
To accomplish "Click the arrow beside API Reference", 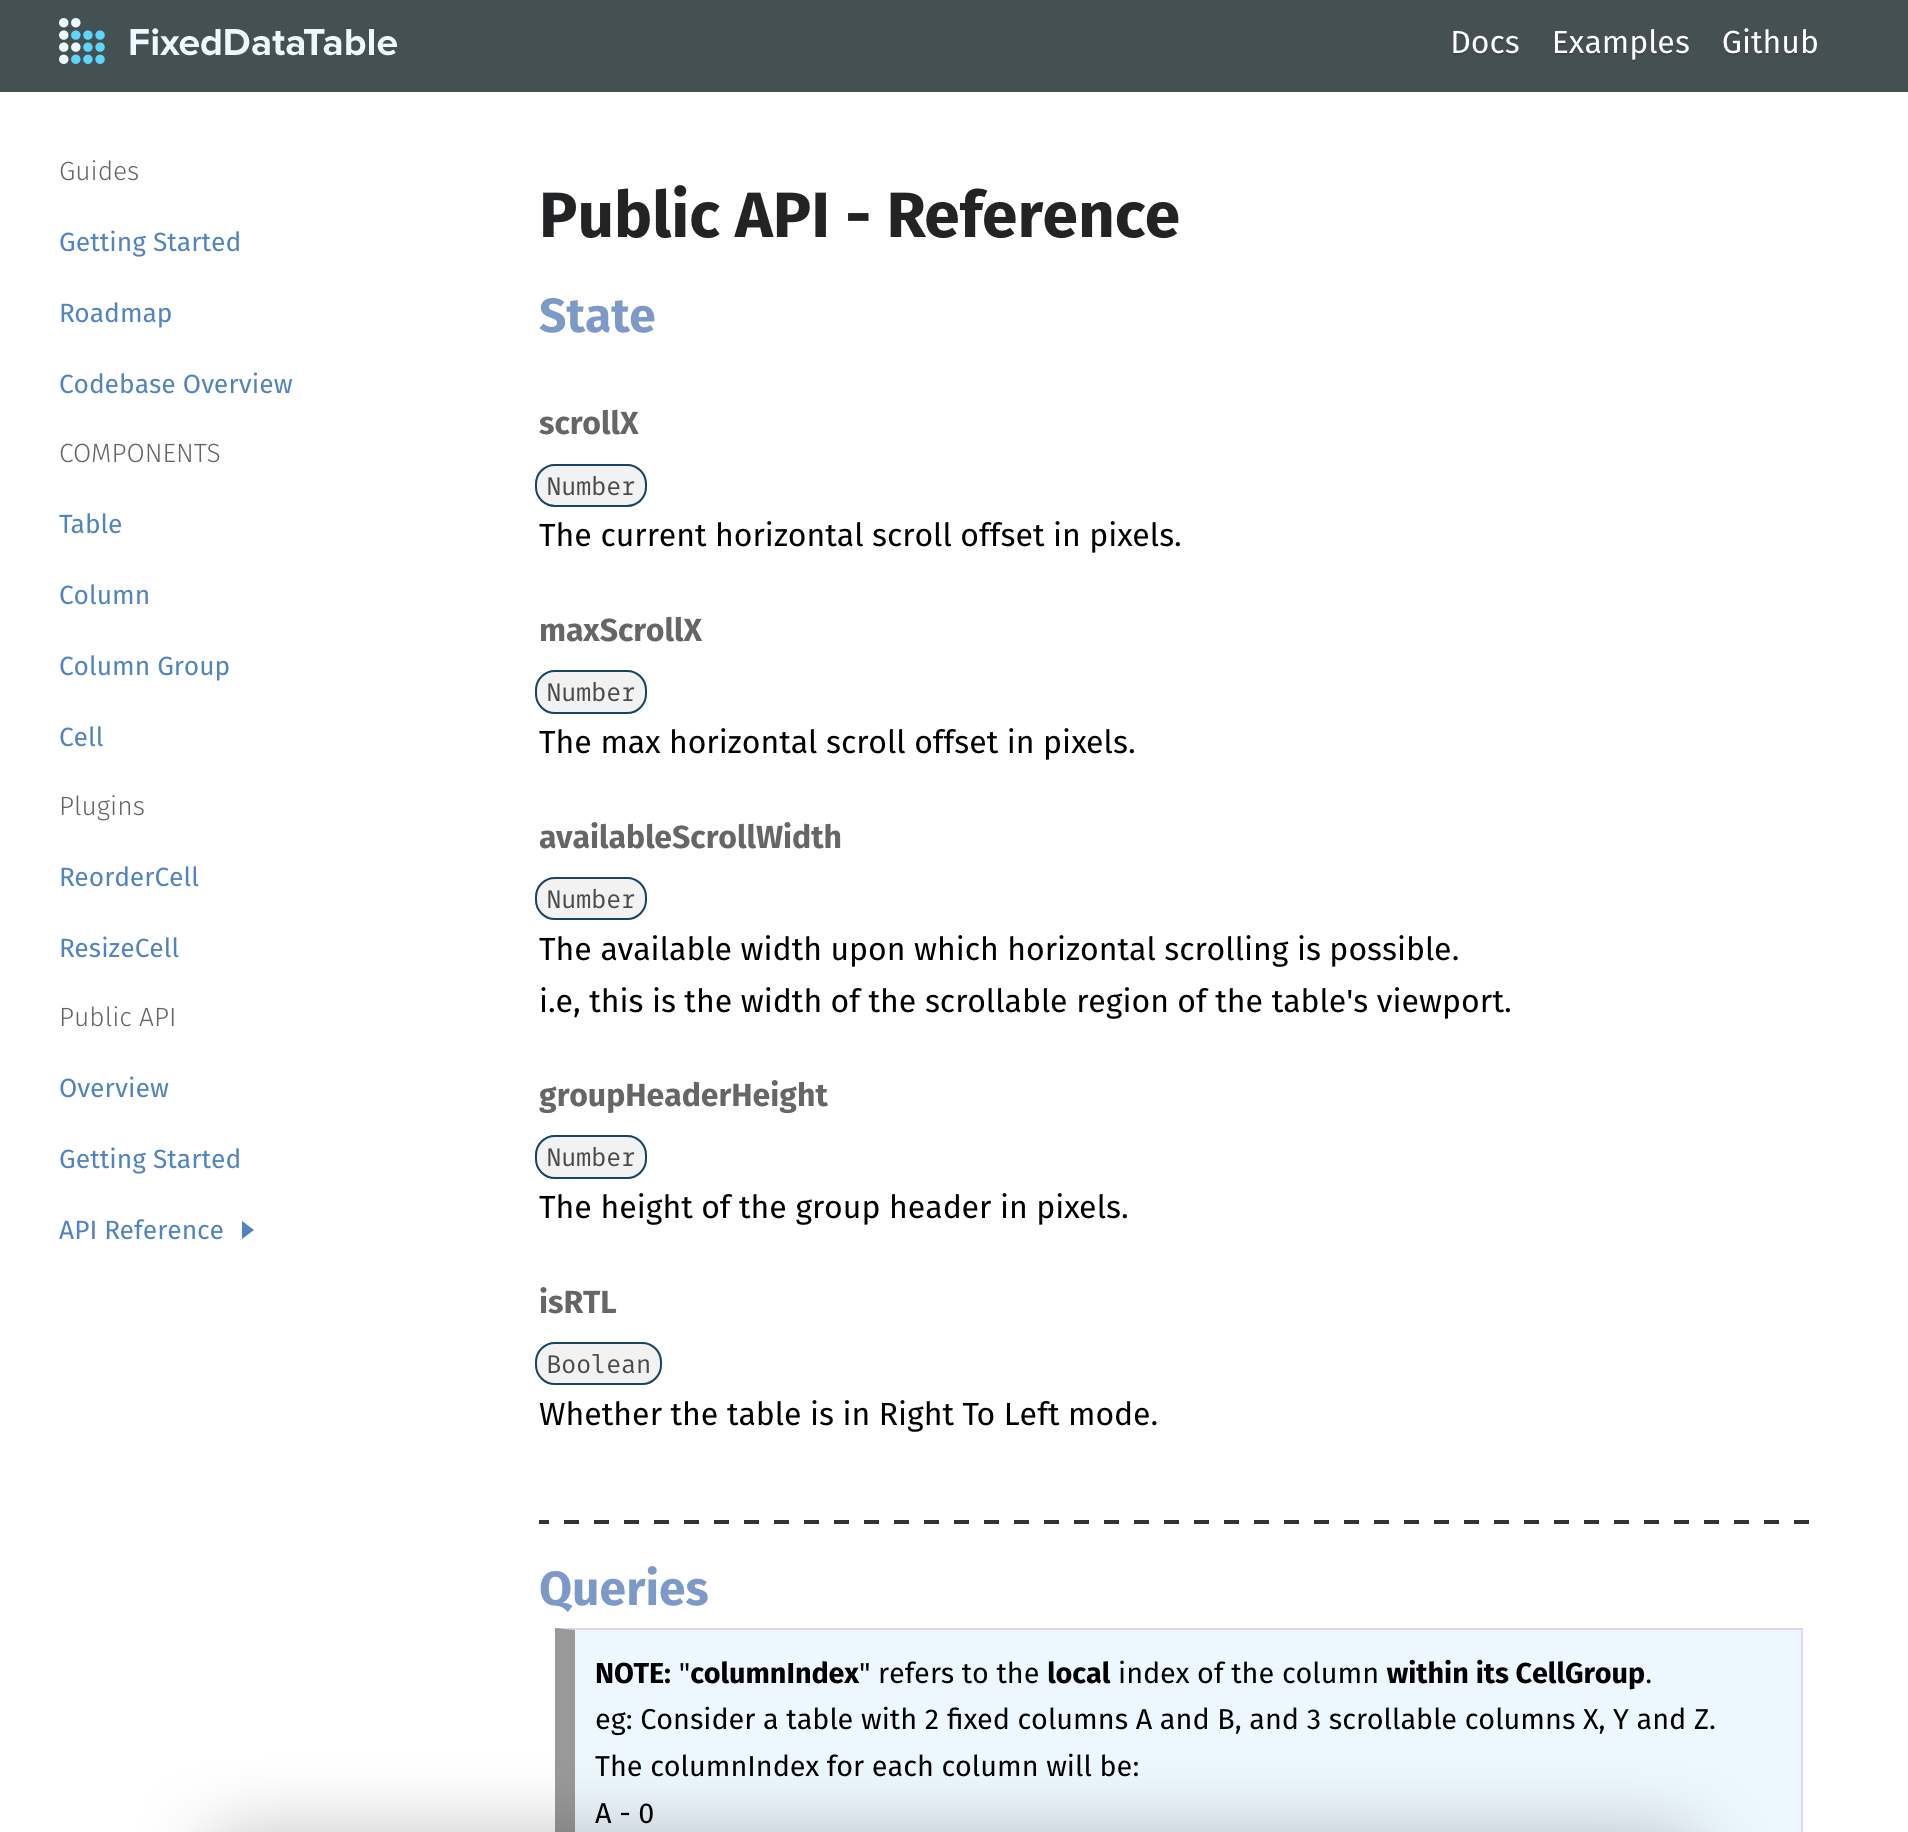I will click(x=248, y=1230).
